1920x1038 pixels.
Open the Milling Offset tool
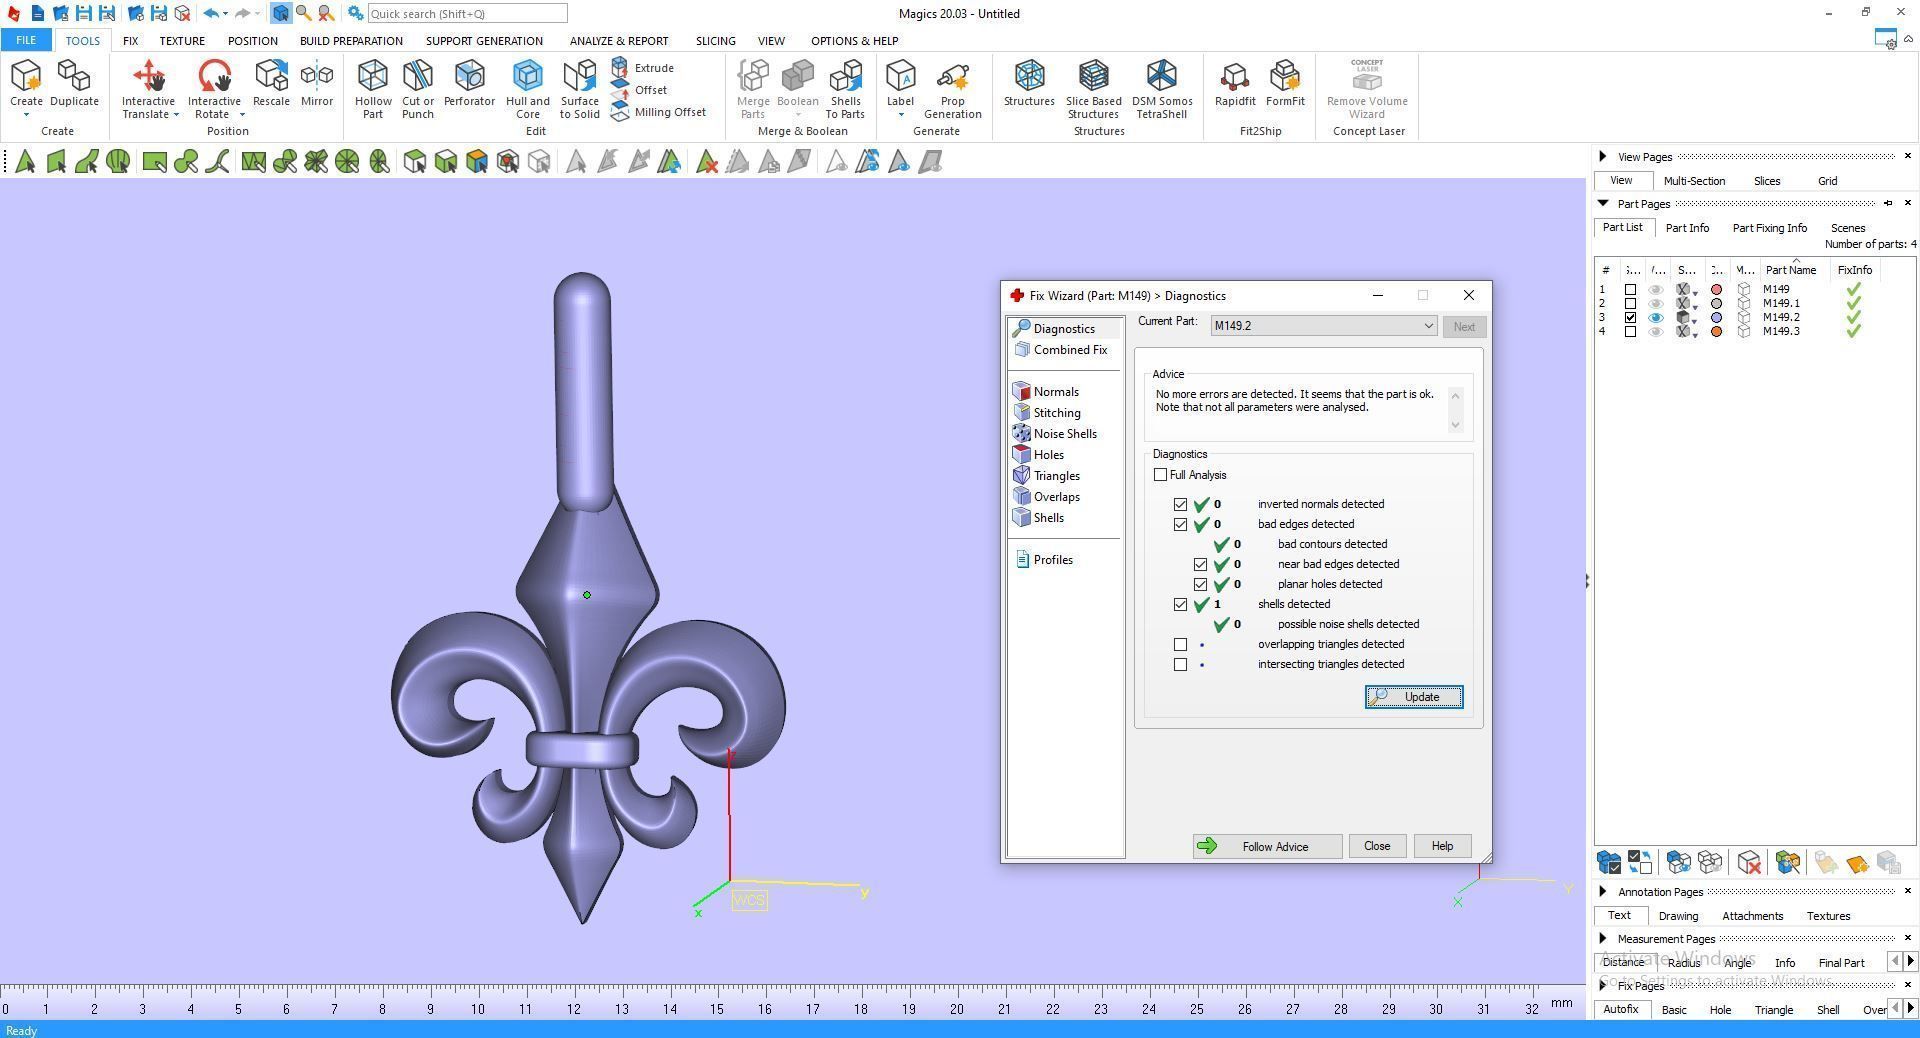tap(658, 112)
